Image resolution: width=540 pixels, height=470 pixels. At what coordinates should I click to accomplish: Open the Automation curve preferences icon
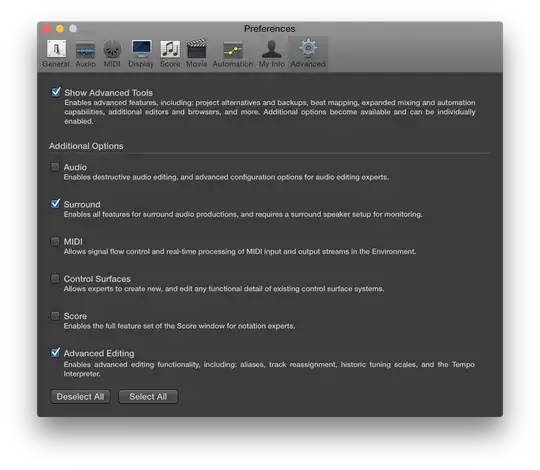point(233,53)
